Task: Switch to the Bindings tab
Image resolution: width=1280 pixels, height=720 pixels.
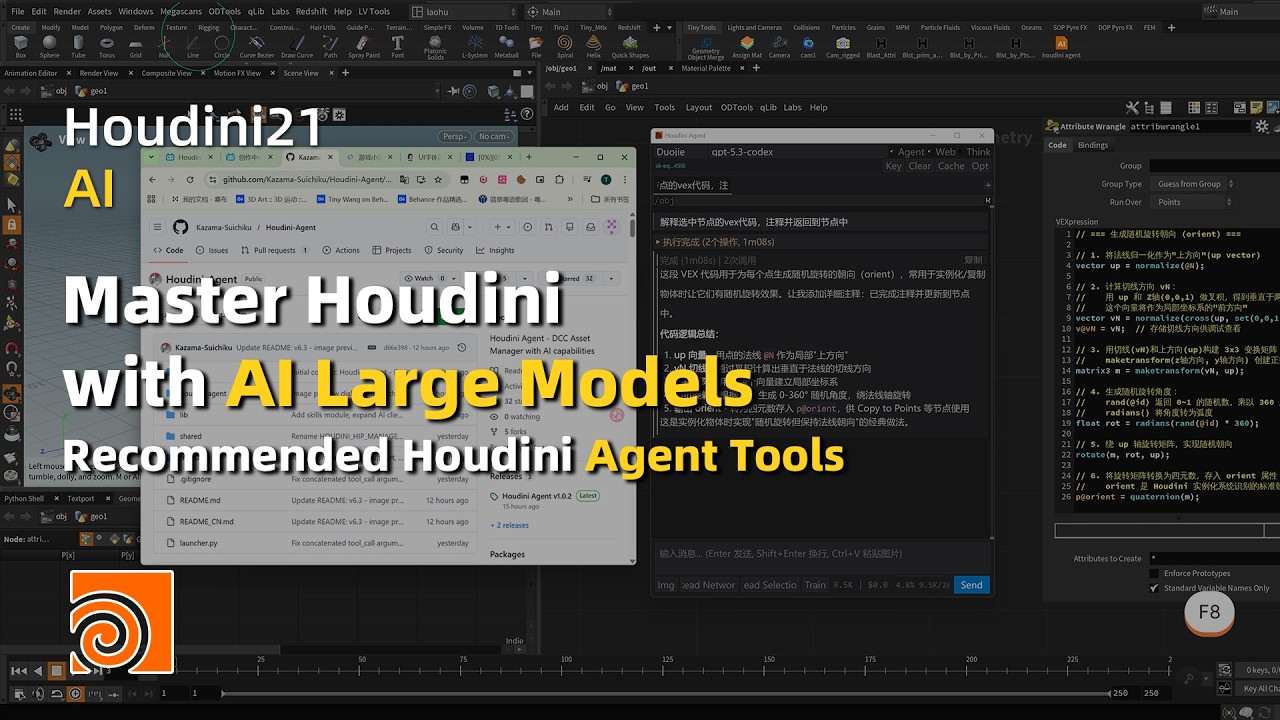Action: 1092,145
